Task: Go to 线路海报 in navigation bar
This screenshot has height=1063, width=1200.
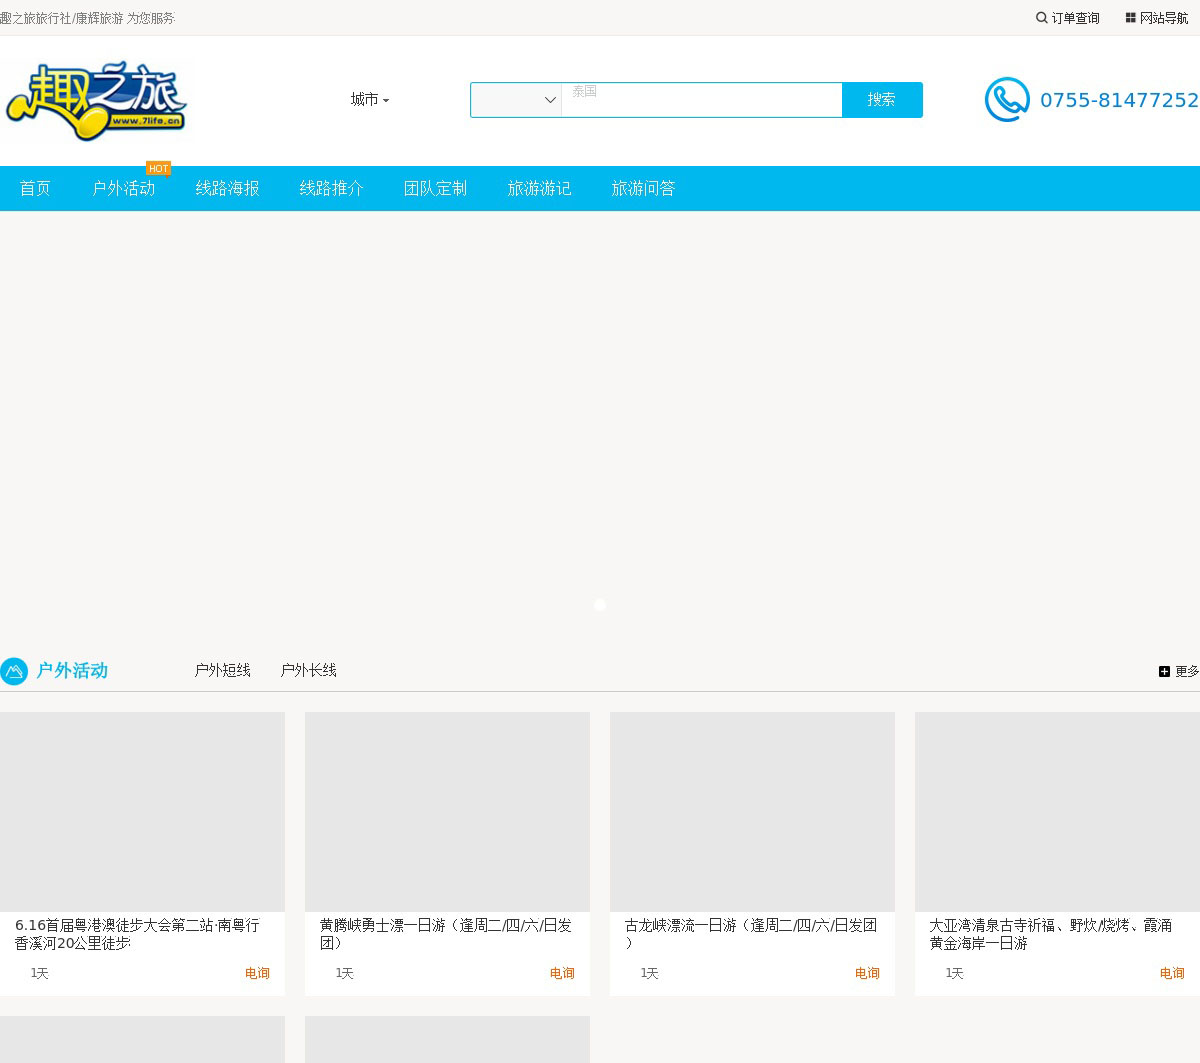Action: click(x=227, y=189)
